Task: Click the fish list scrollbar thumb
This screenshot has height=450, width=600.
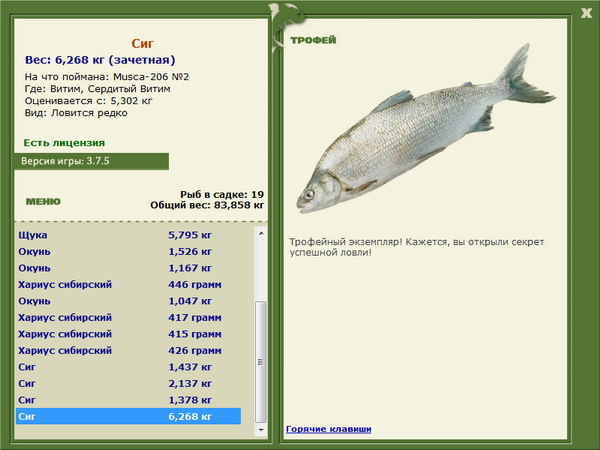Action: (x=261, y=362)
